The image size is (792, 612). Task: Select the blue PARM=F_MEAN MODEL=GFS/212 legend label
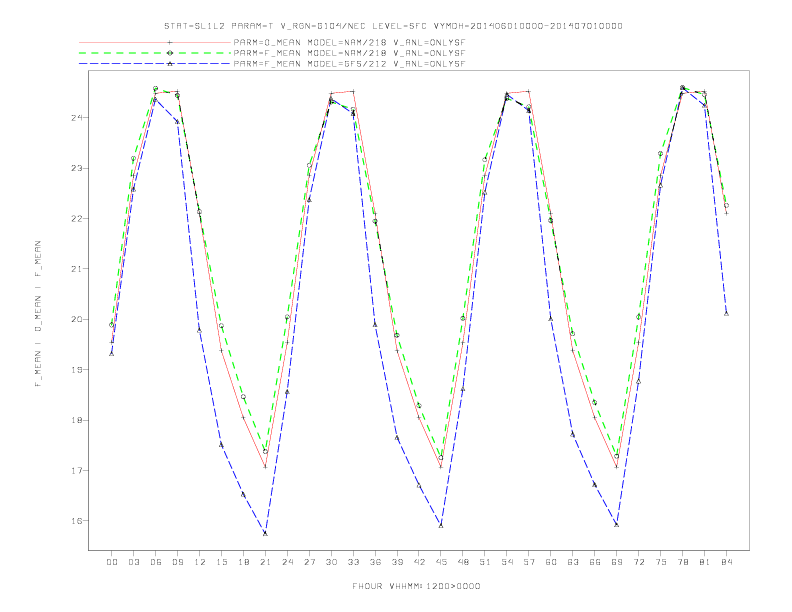[x=349, y=64]
